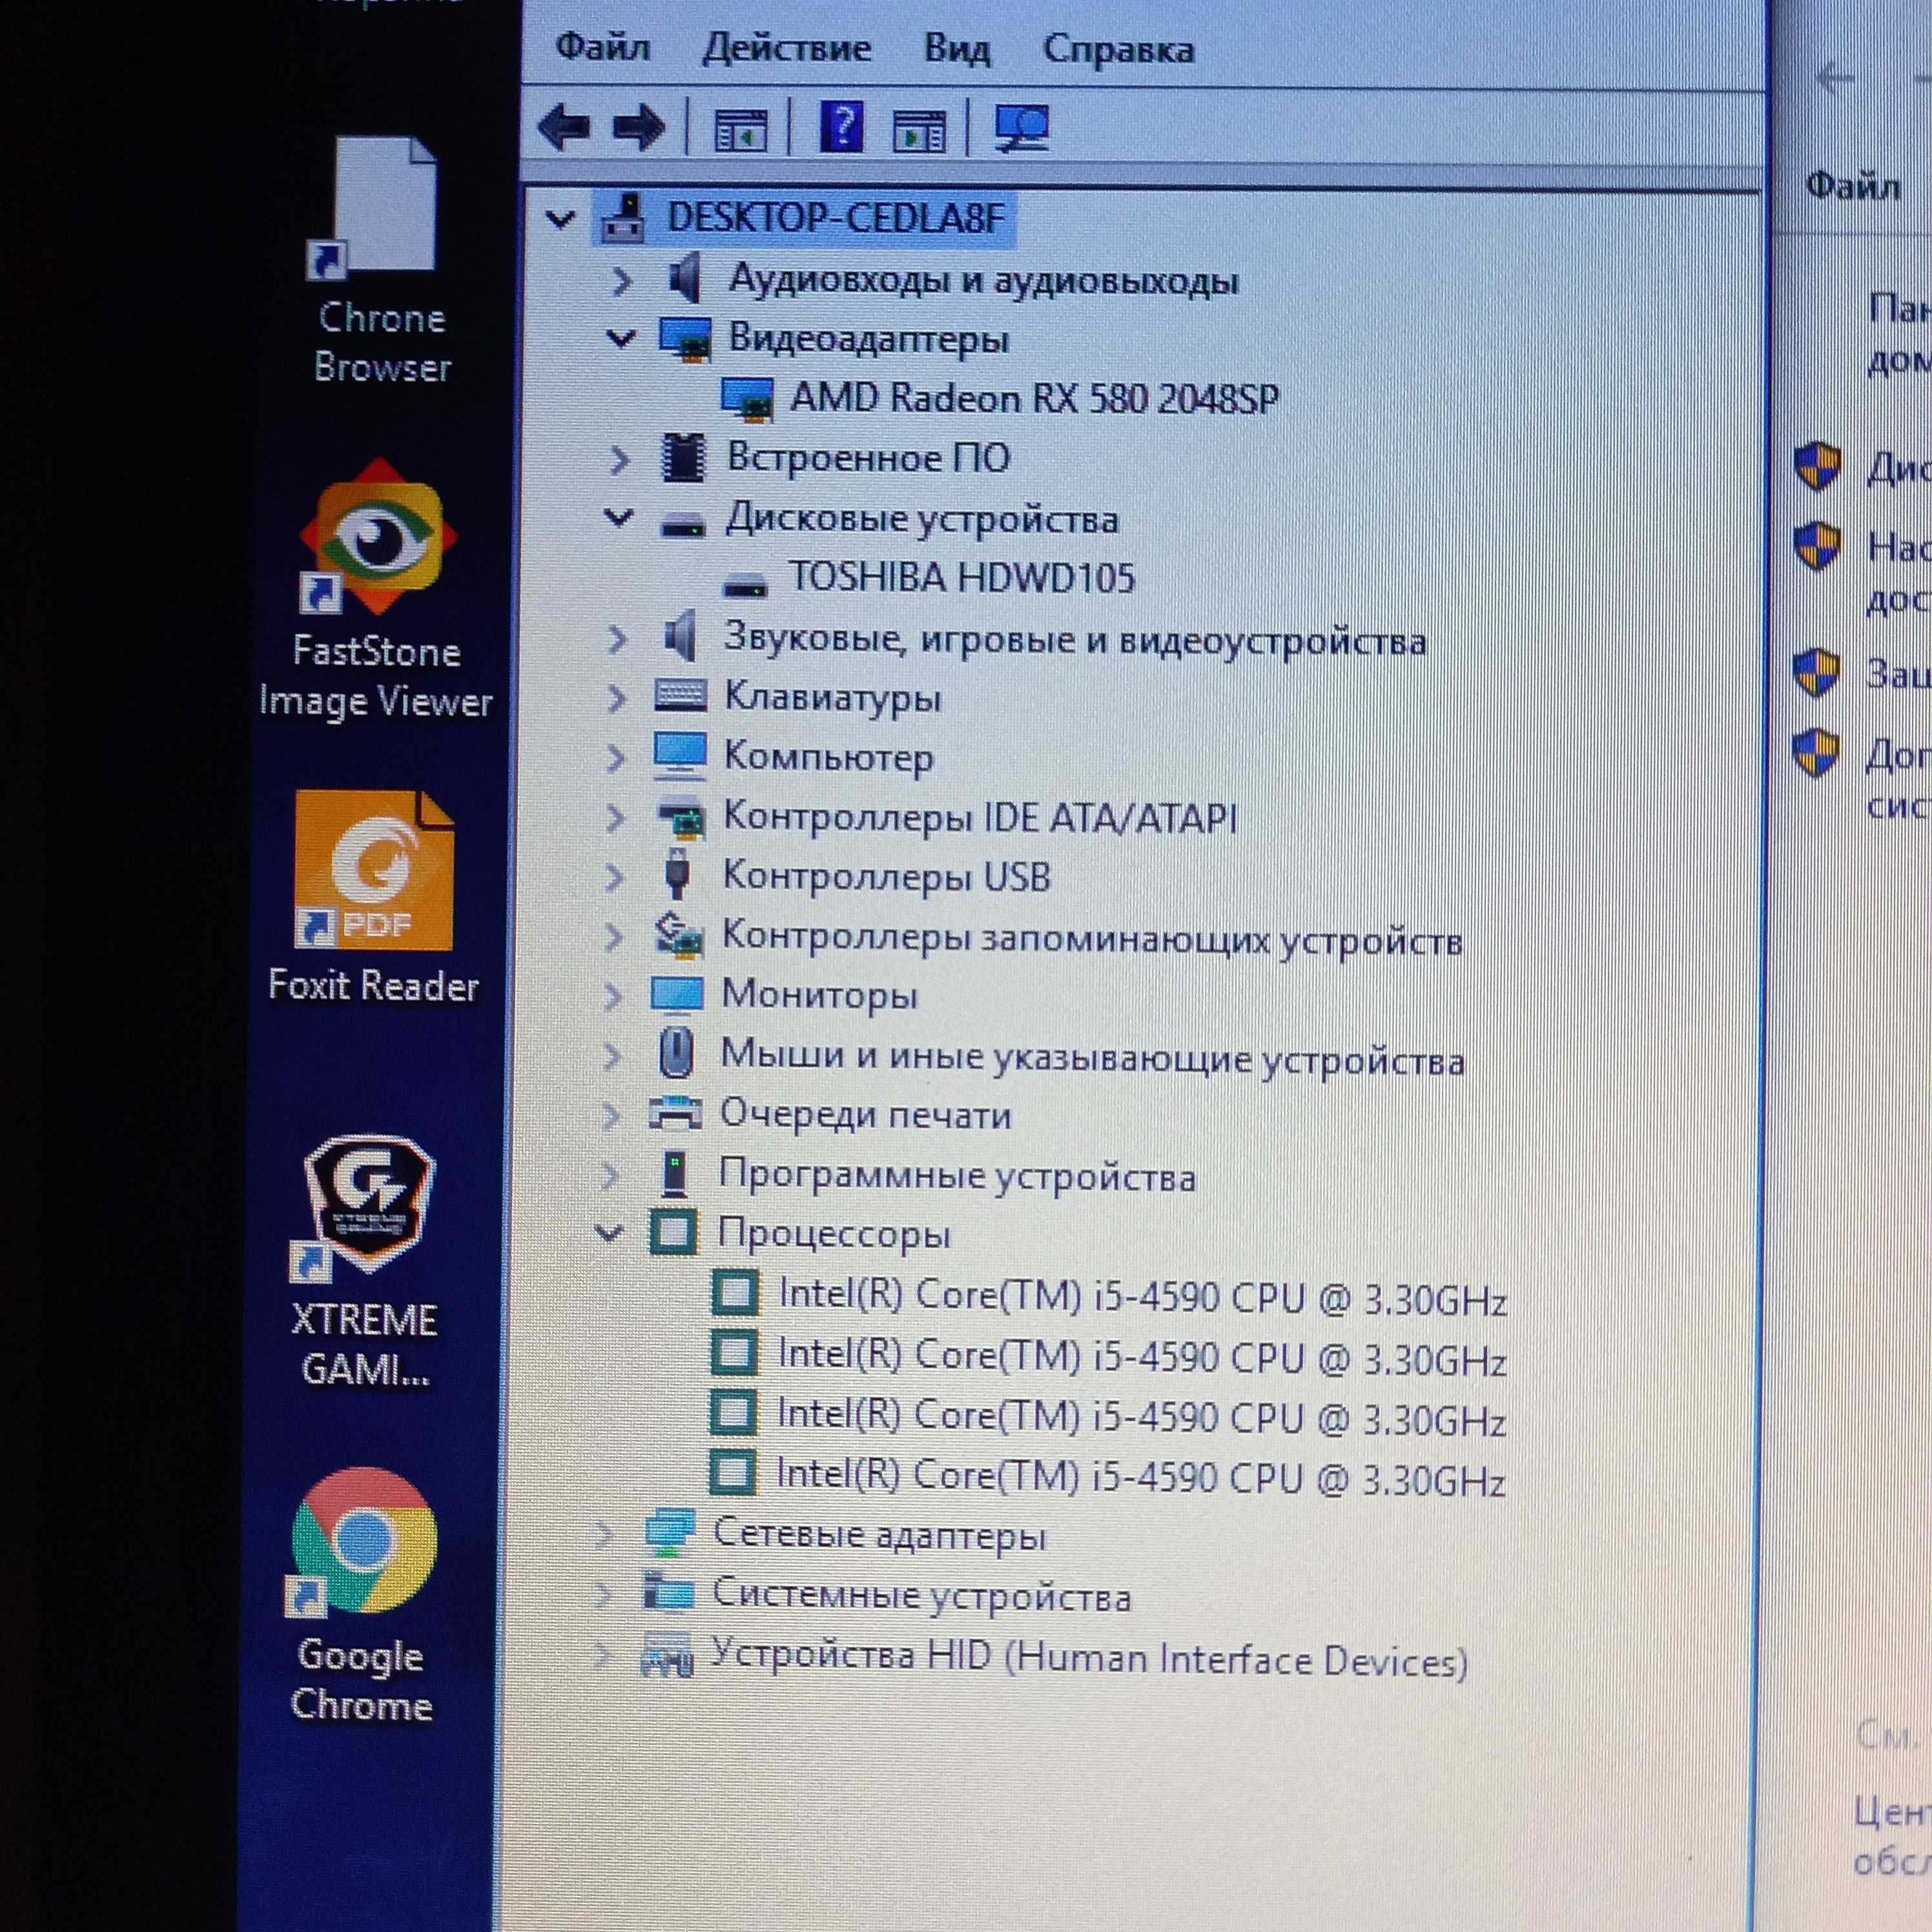1932x1932 pixels.
Task: Open the Вид menu
Action: pos(957,49)
